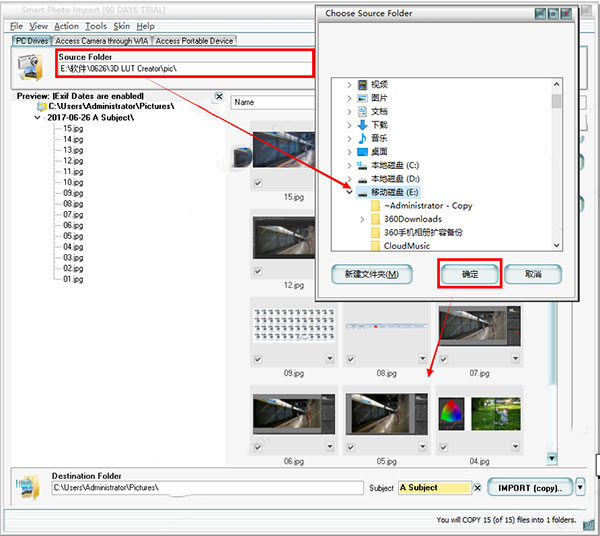Select the Pictures (图片) library icon
The height and width of the screenshot is (536, 600).
point(362,98)
